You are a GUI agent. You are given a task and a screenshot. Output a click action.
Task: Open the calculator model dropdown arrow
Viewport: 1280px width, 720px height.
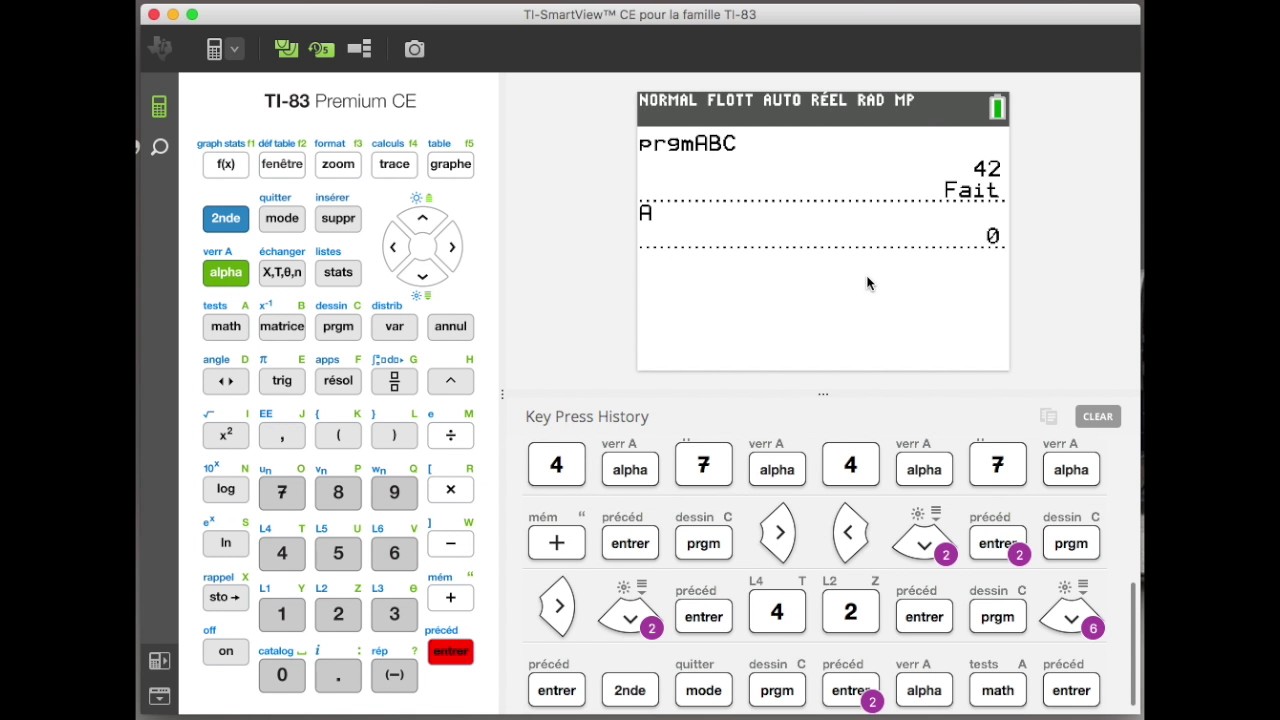[x=235, y=49]
